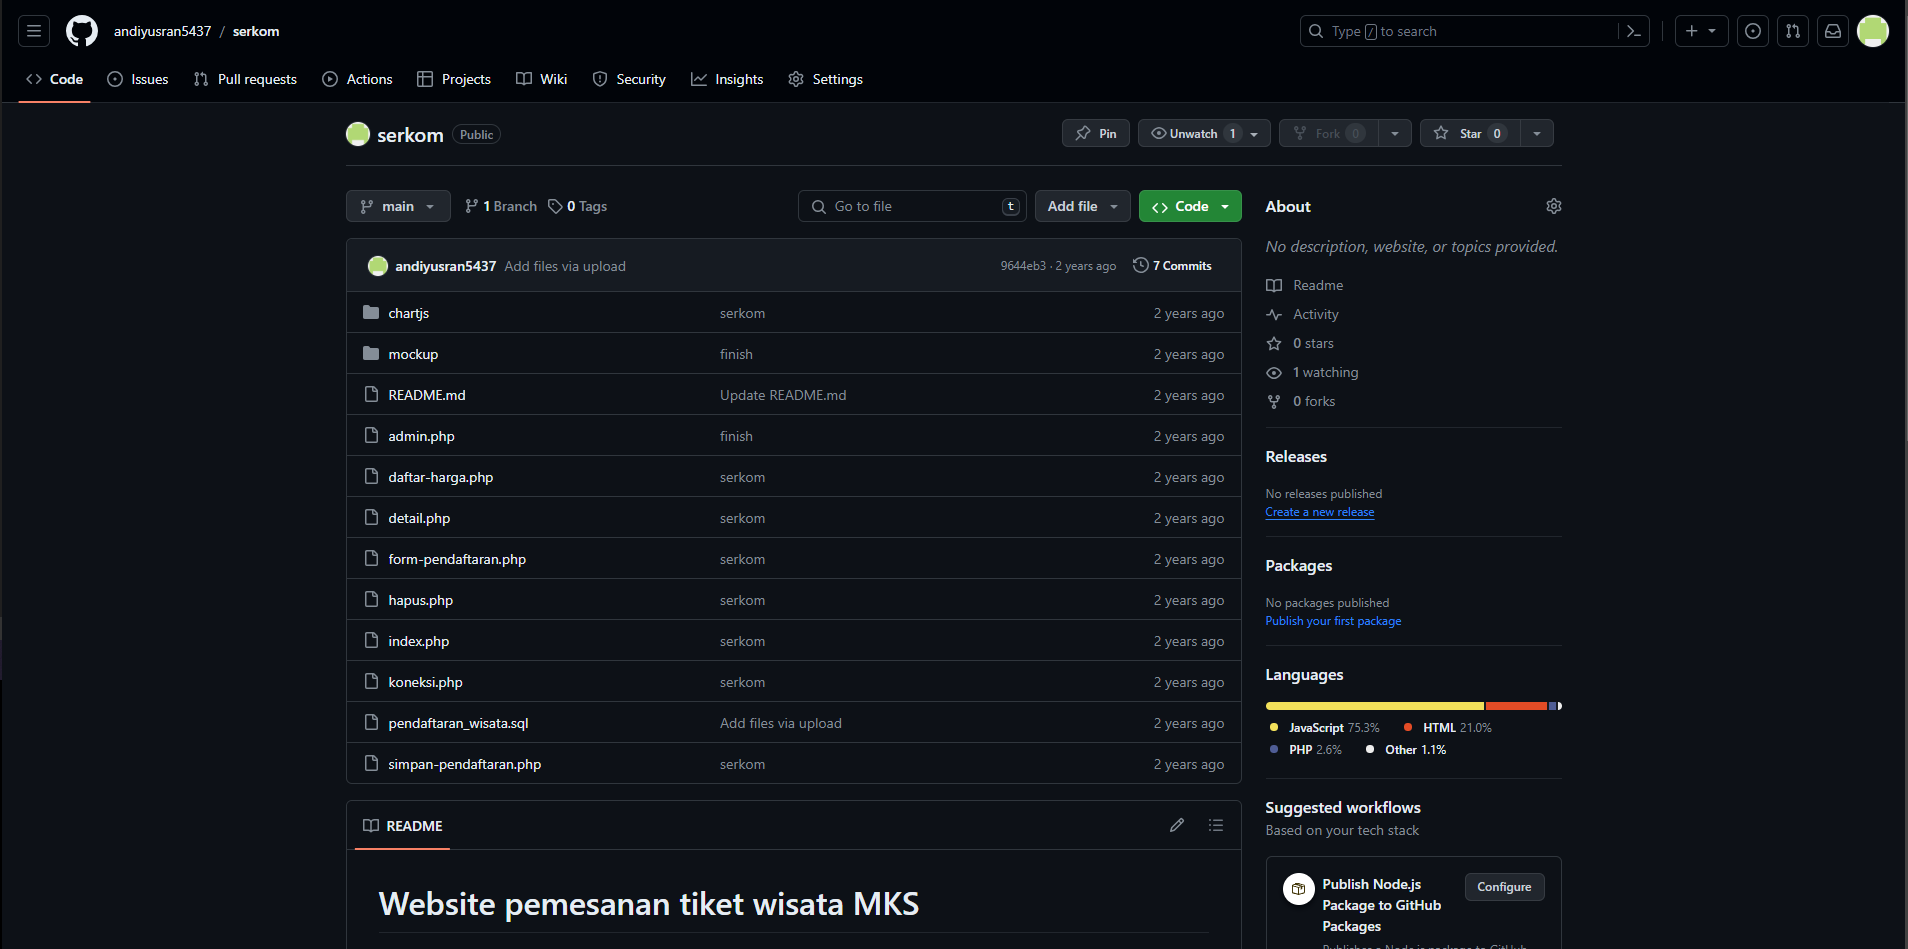This screenshot has height=949, width=1908.
Task: Open the README outline list icon
Action: 1216,825
